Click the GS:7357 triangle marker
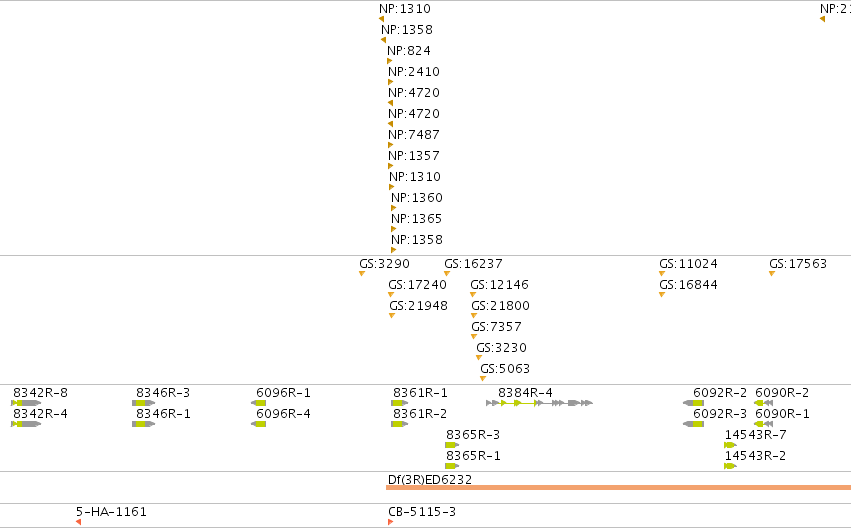851x528 pixels. pos(474,336)
